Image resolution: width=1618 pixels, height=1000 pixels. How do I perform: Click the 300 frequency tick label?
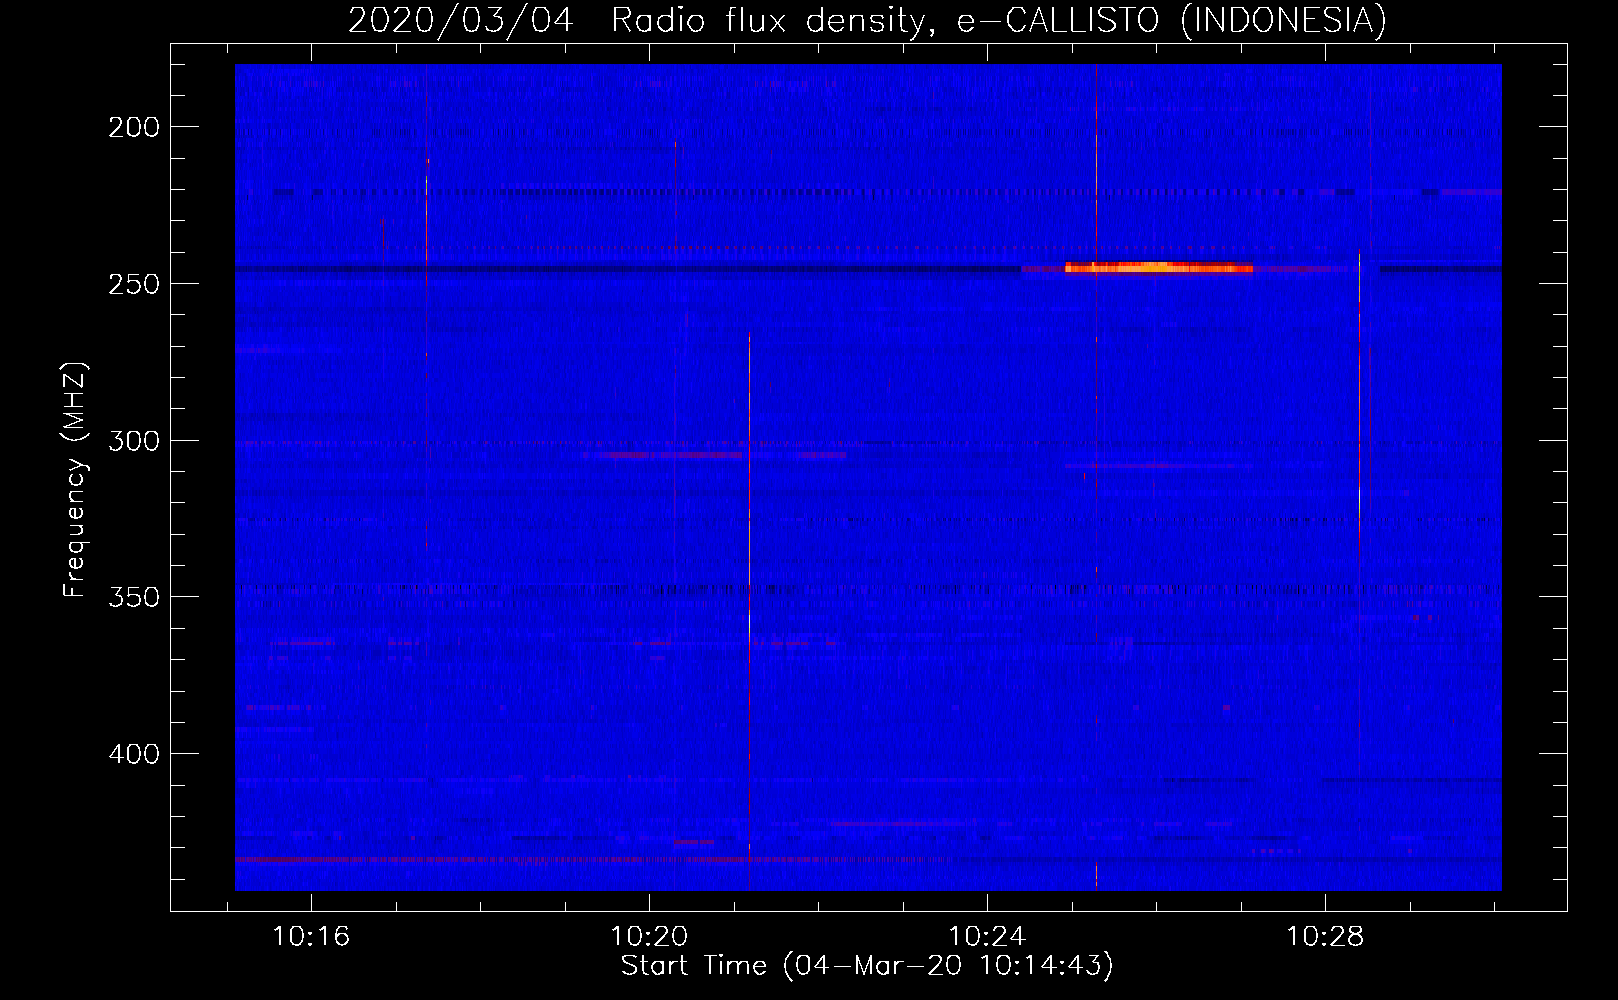tap(134, 440)
